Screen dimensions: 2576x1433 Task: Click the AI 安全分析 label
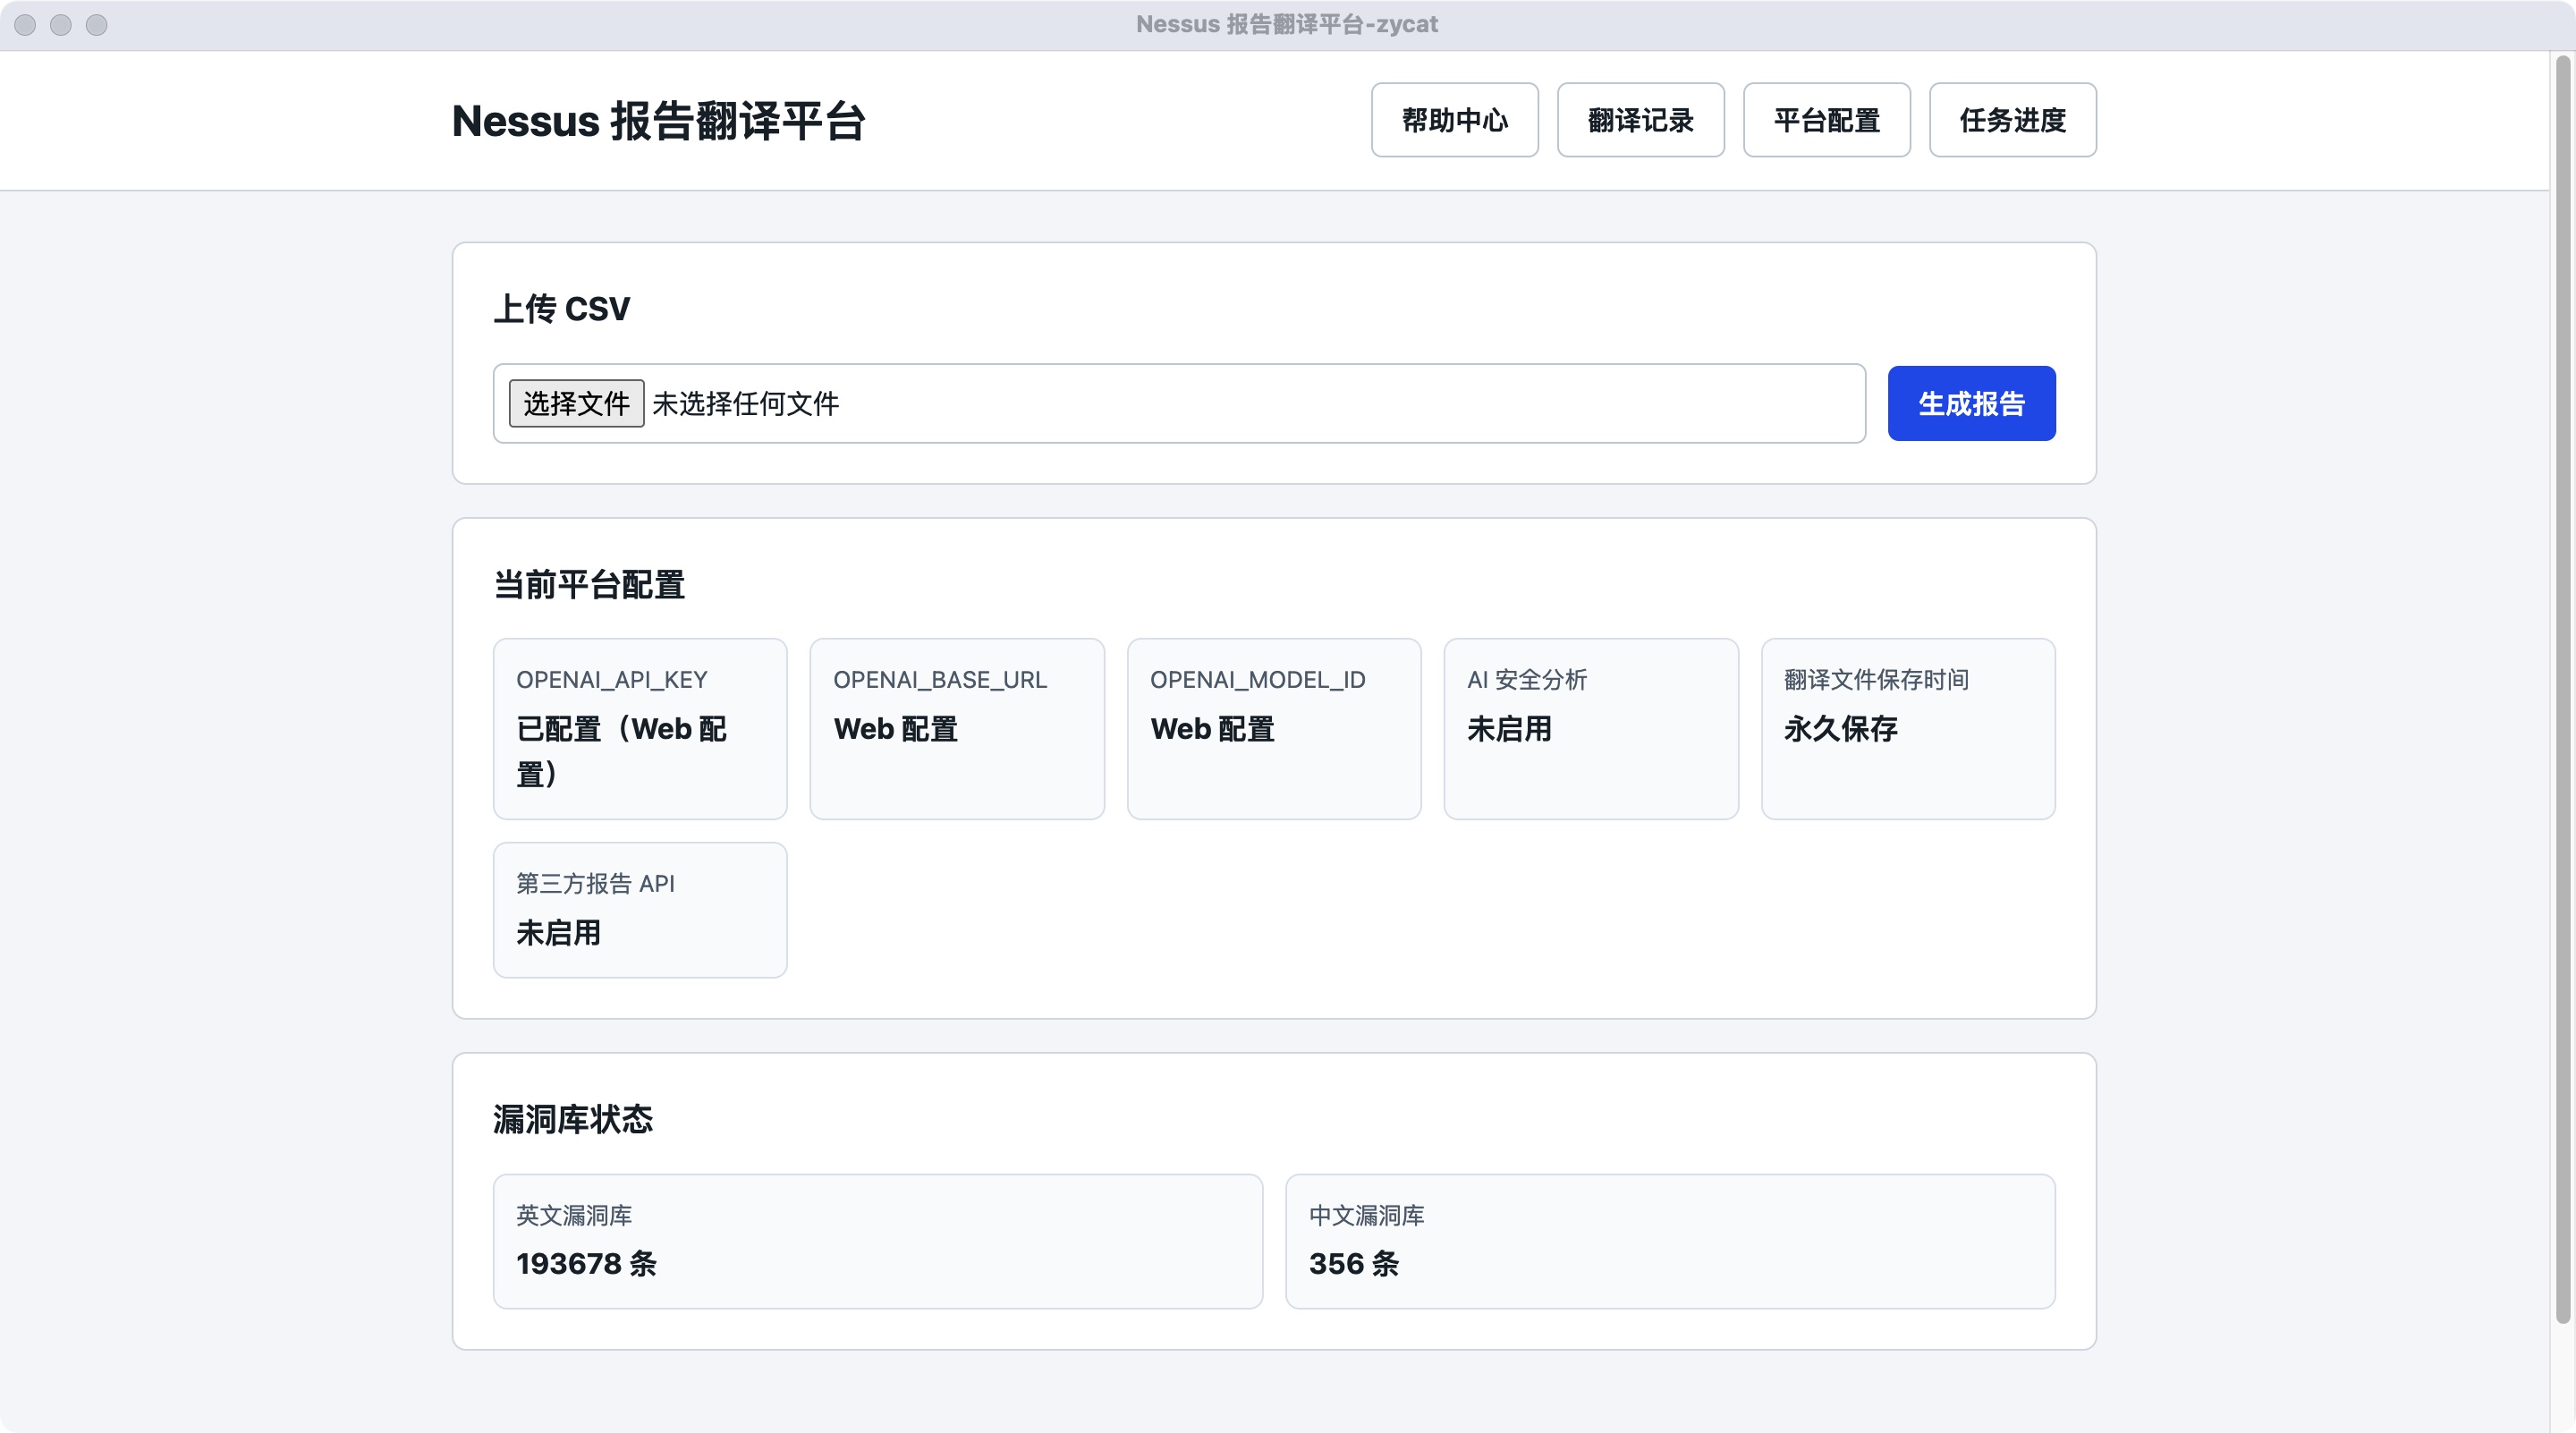pos(1527,680)
